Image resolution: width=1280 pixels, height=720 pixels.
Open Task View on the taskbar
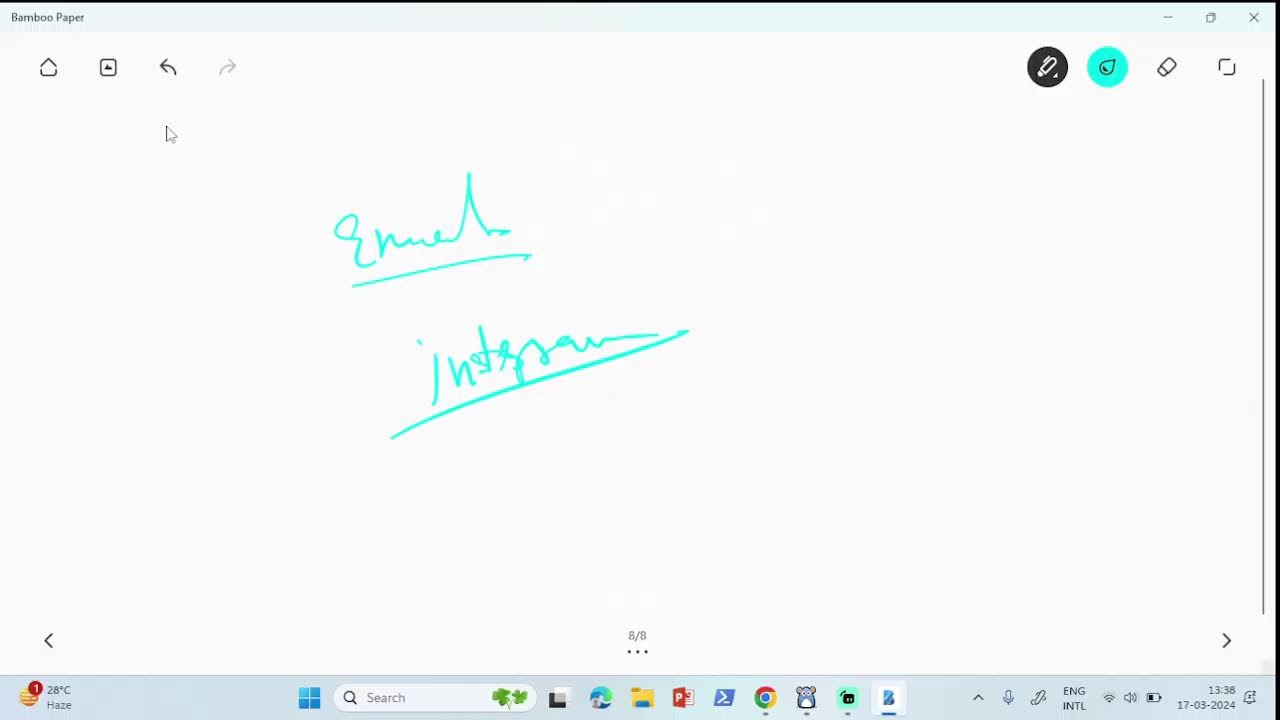point(558,697)
